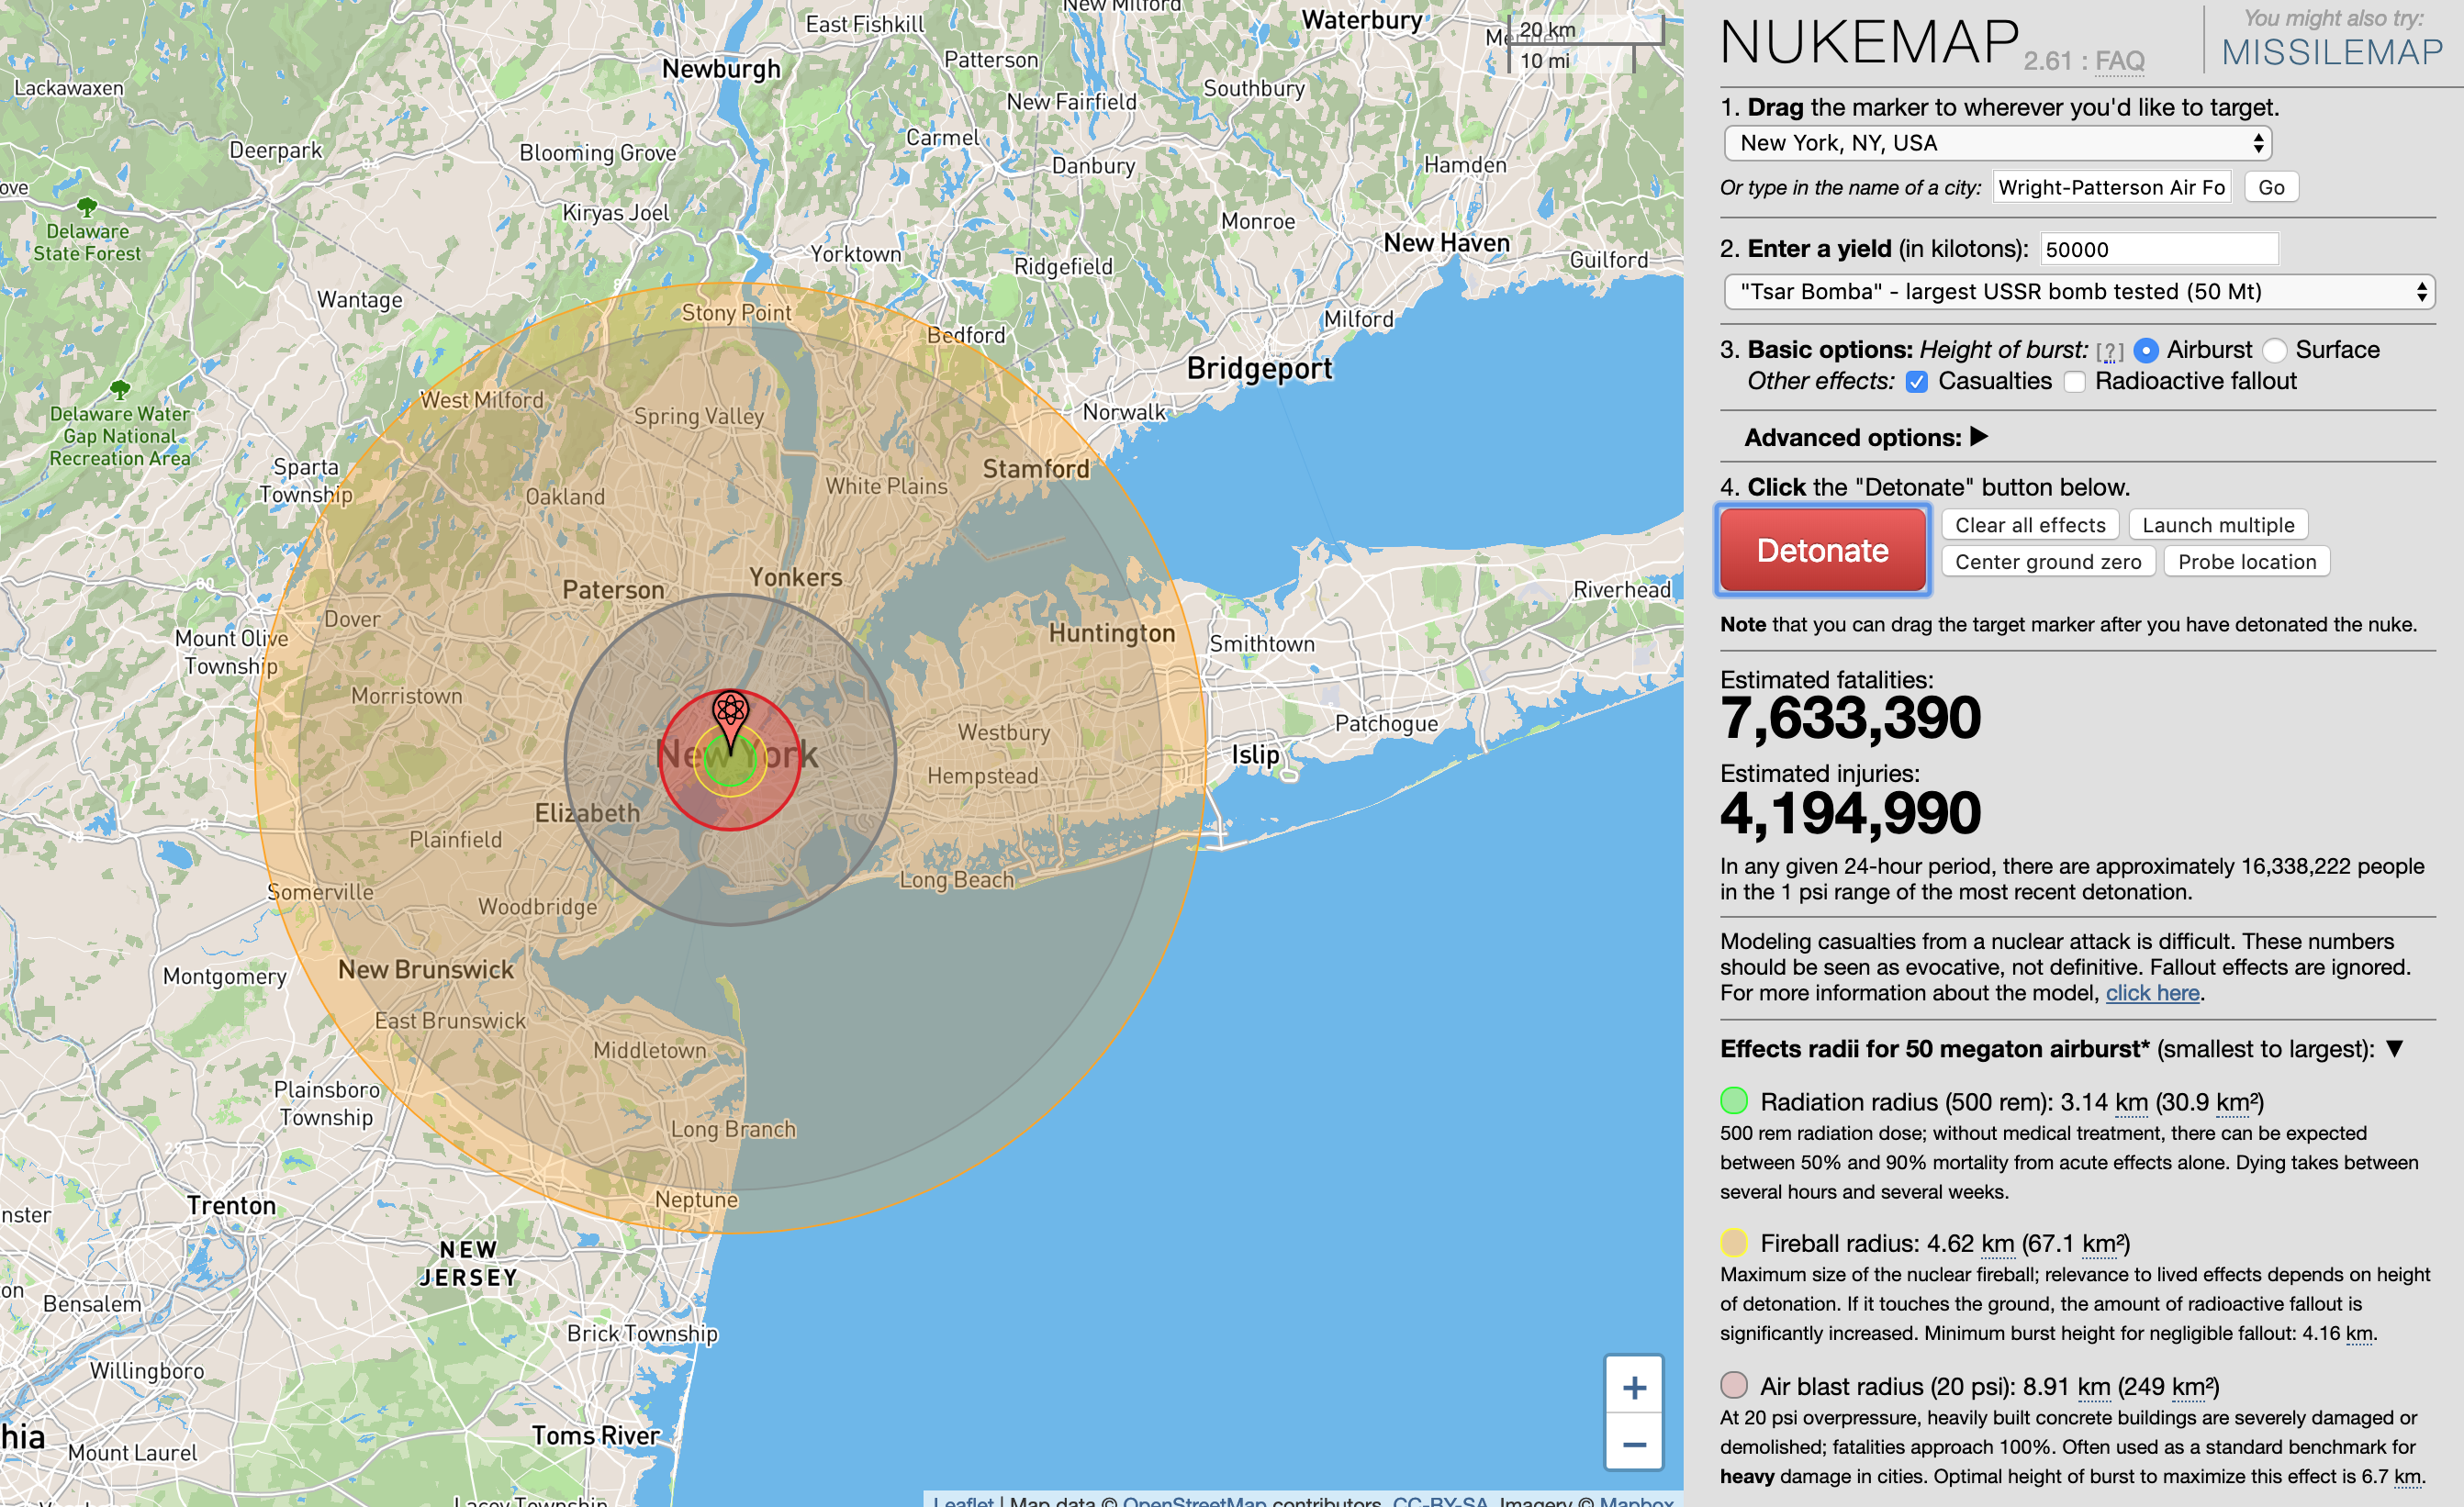Image resolution: width=2464 pixels, height=1507 pixels.
Task: Open the MISSILEMAP link
Action: 2332,52
